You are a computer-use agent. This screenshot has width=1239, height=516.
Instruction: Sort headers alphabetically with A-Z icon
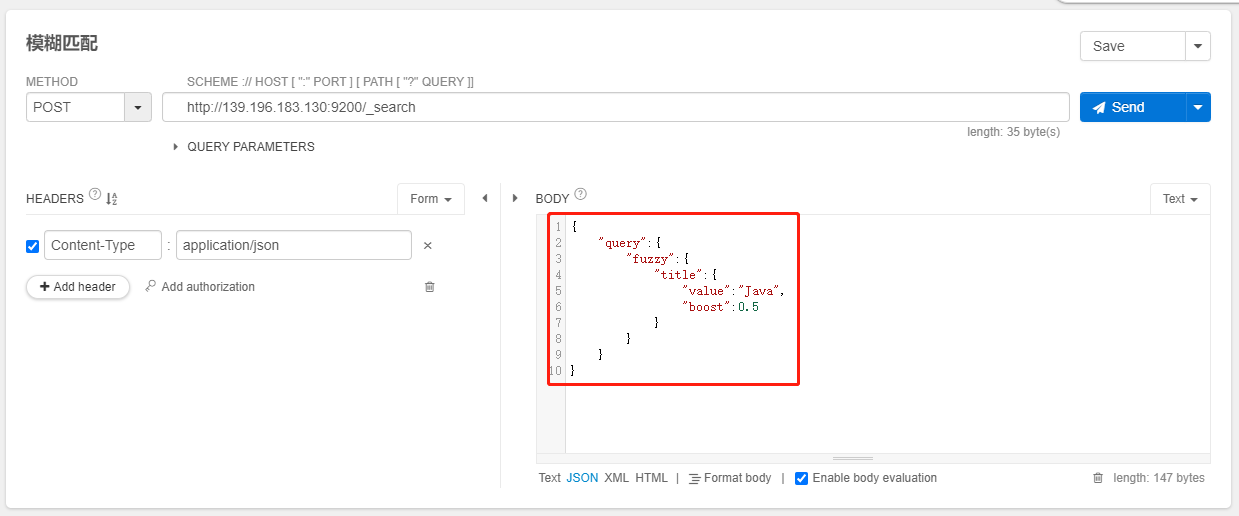[x=112, y=199]
